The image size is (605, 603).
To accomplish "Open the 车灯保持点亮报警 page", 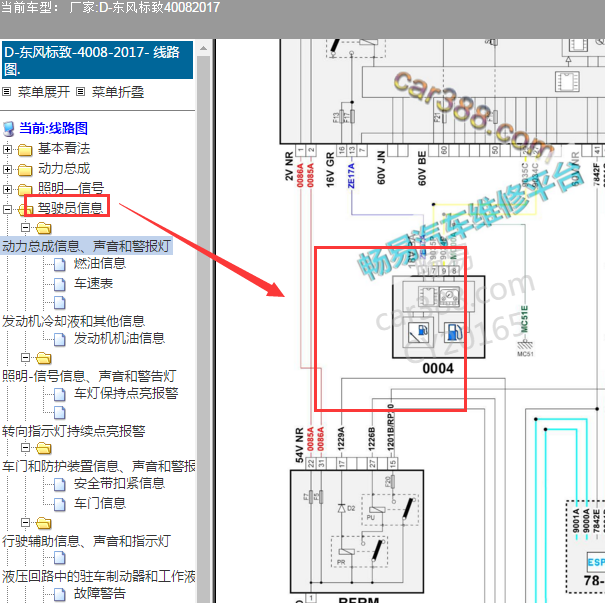I will 126,394.
